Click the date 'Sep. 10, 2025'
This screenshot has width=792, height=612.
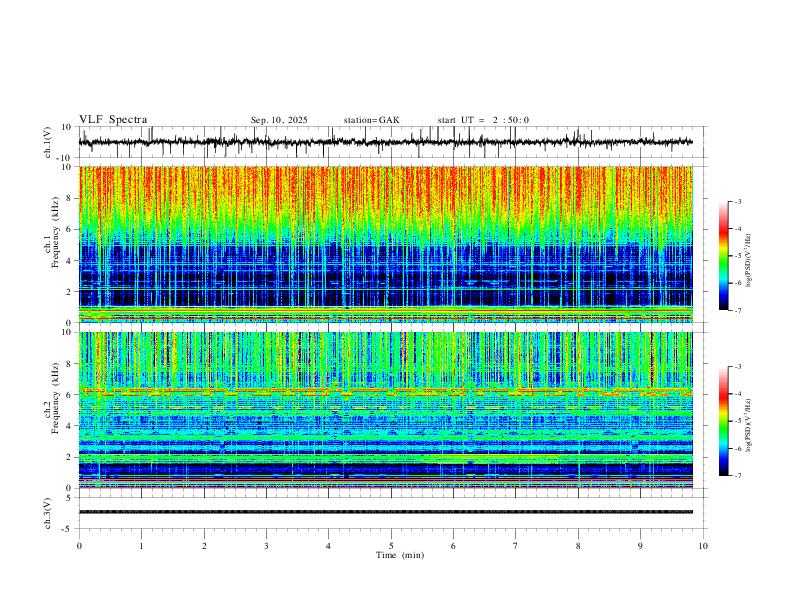point(279,120)
